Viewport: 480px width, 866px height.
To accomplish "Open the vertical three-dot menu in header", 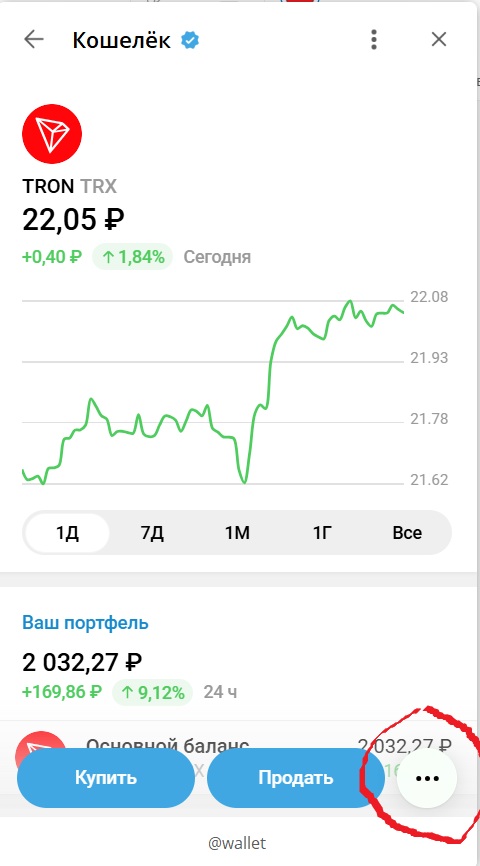I will click(x=374, y=40).
